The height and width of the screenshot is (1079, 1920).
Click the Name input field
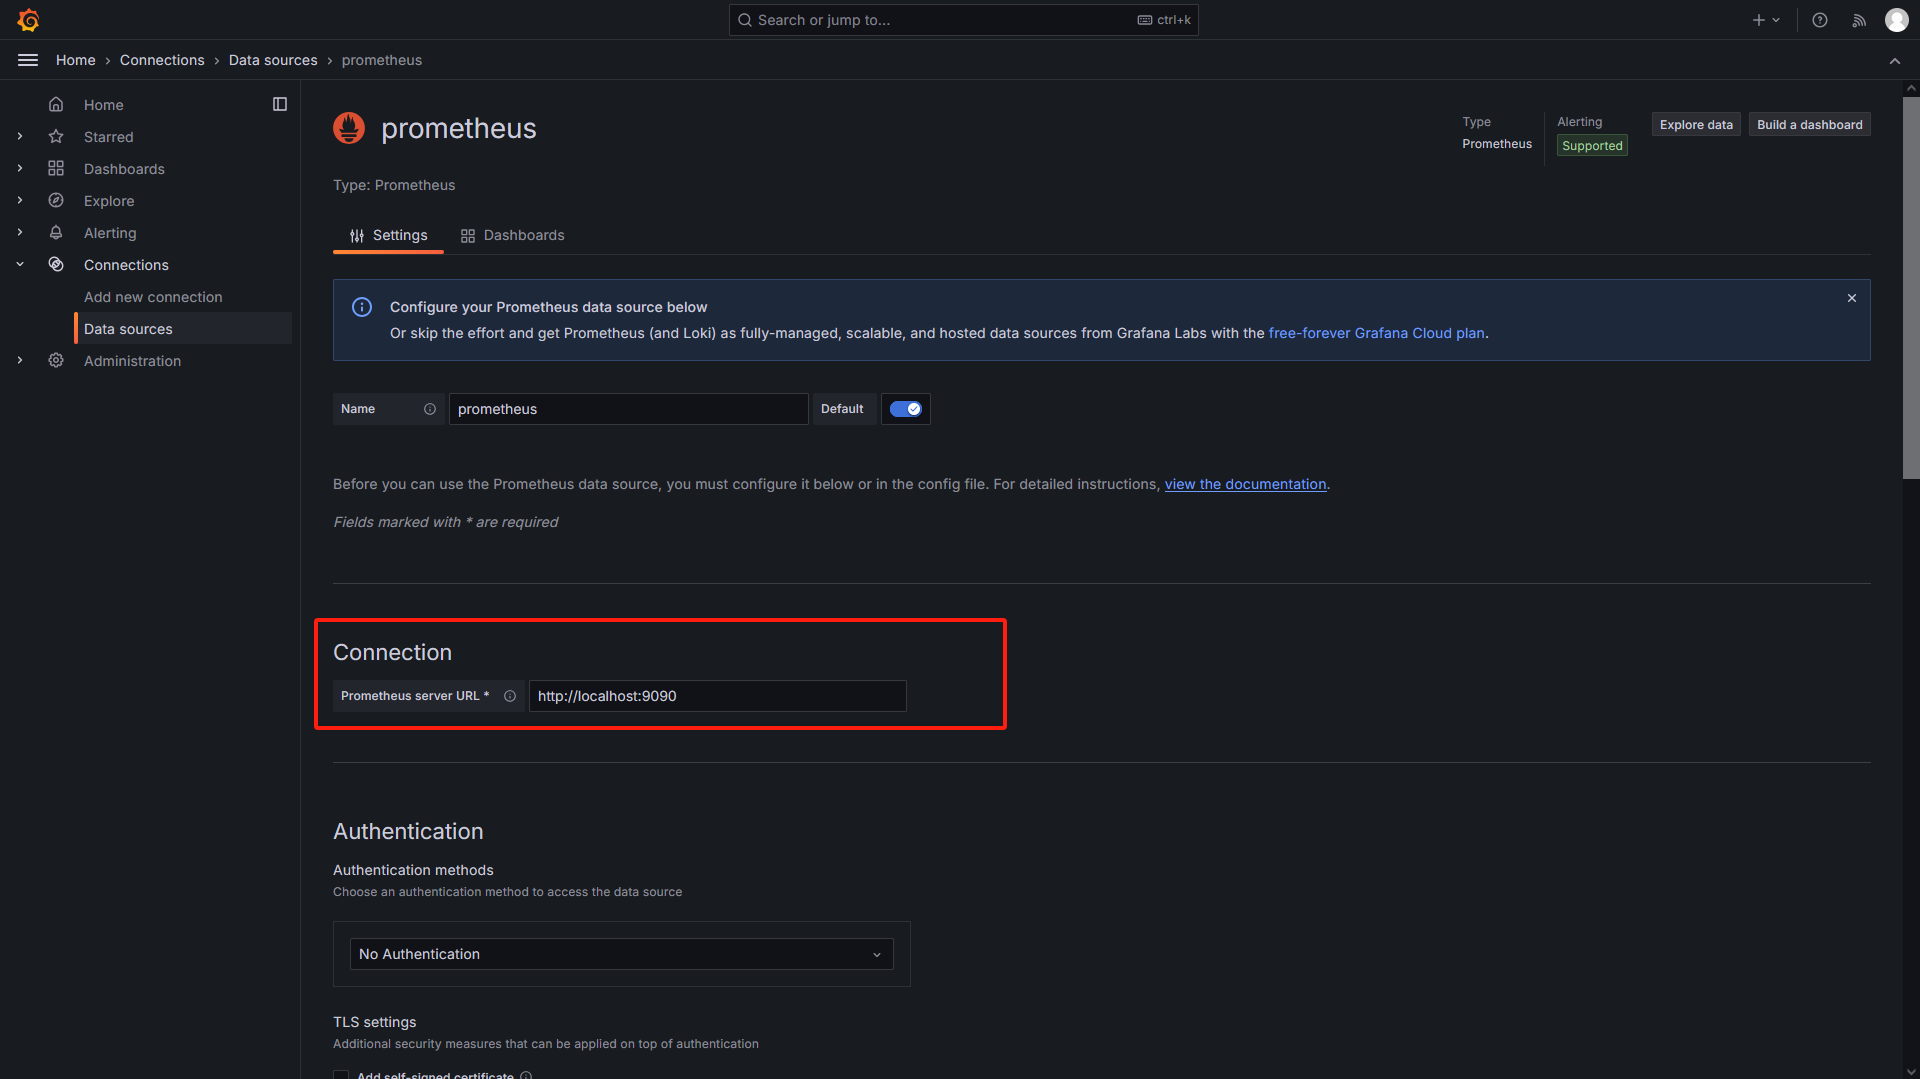[x=628, y=409]
